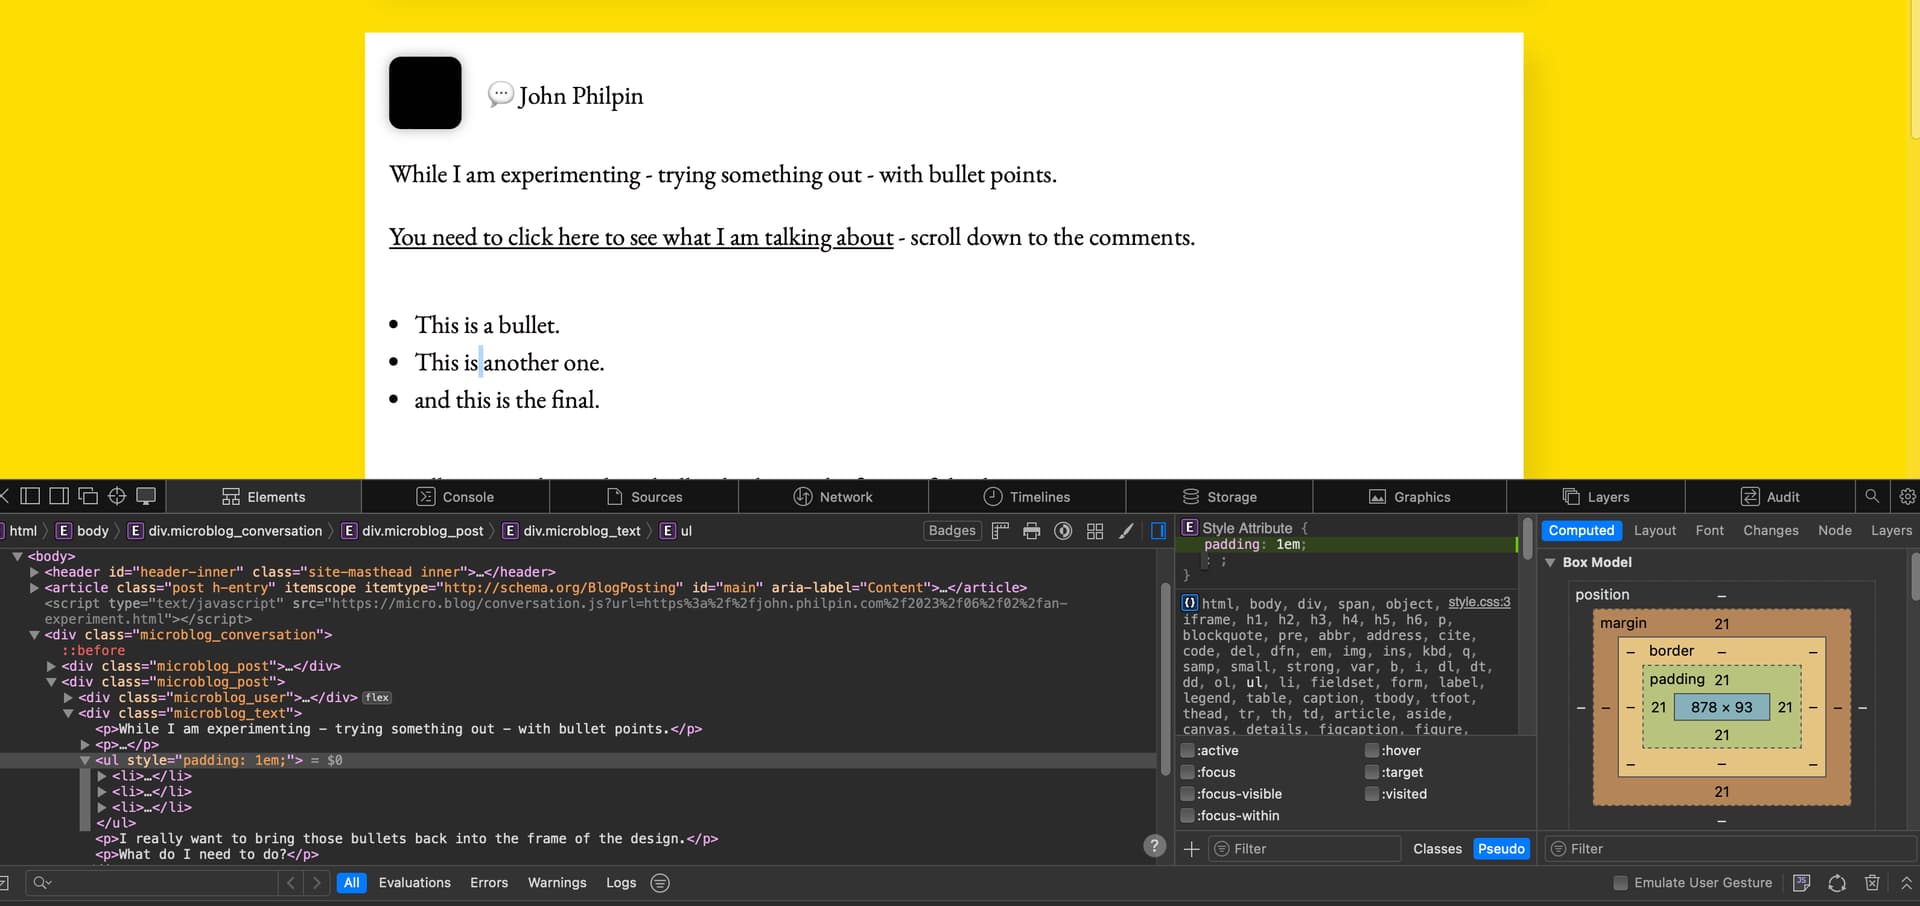
Task: Expand the div.microblog_user node
Action: pyautogui.click(x=68, y=698)
